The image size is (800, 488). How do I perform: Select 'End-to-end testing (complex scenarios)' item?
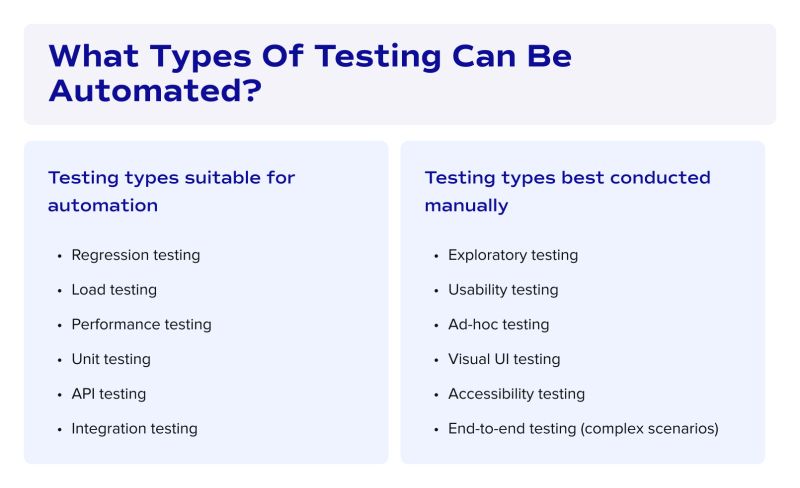click(583, 428)
